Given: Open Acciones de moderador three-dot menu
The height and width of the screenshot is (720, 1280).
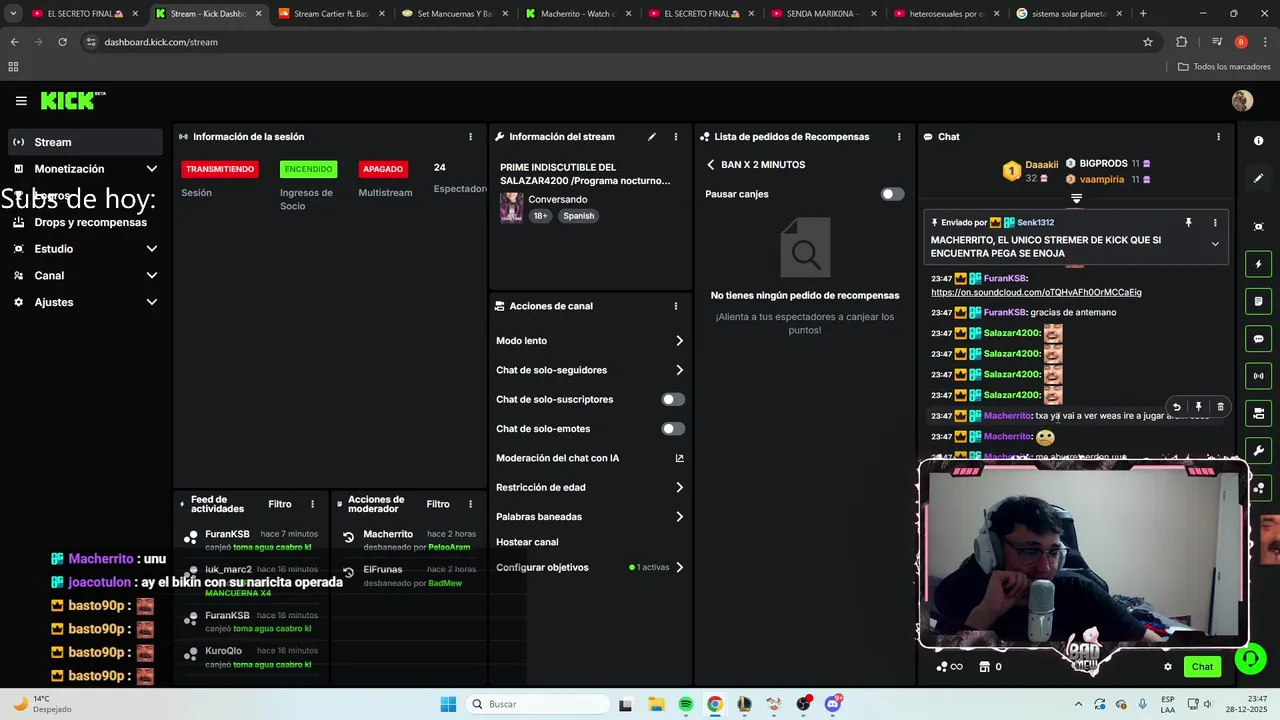Looking at the screenshot, I should click(470, 504).
